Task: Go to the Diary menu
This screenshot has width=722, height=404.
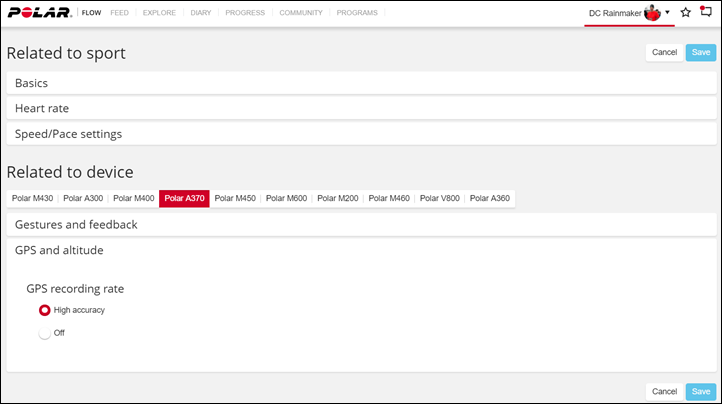Action: [200, 13]
